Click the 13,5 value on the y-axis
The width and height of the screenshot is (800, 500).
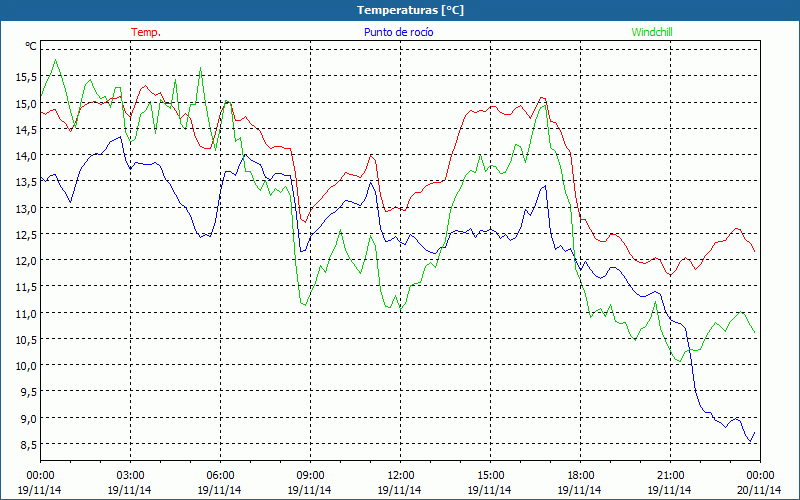tap(26, 182)
